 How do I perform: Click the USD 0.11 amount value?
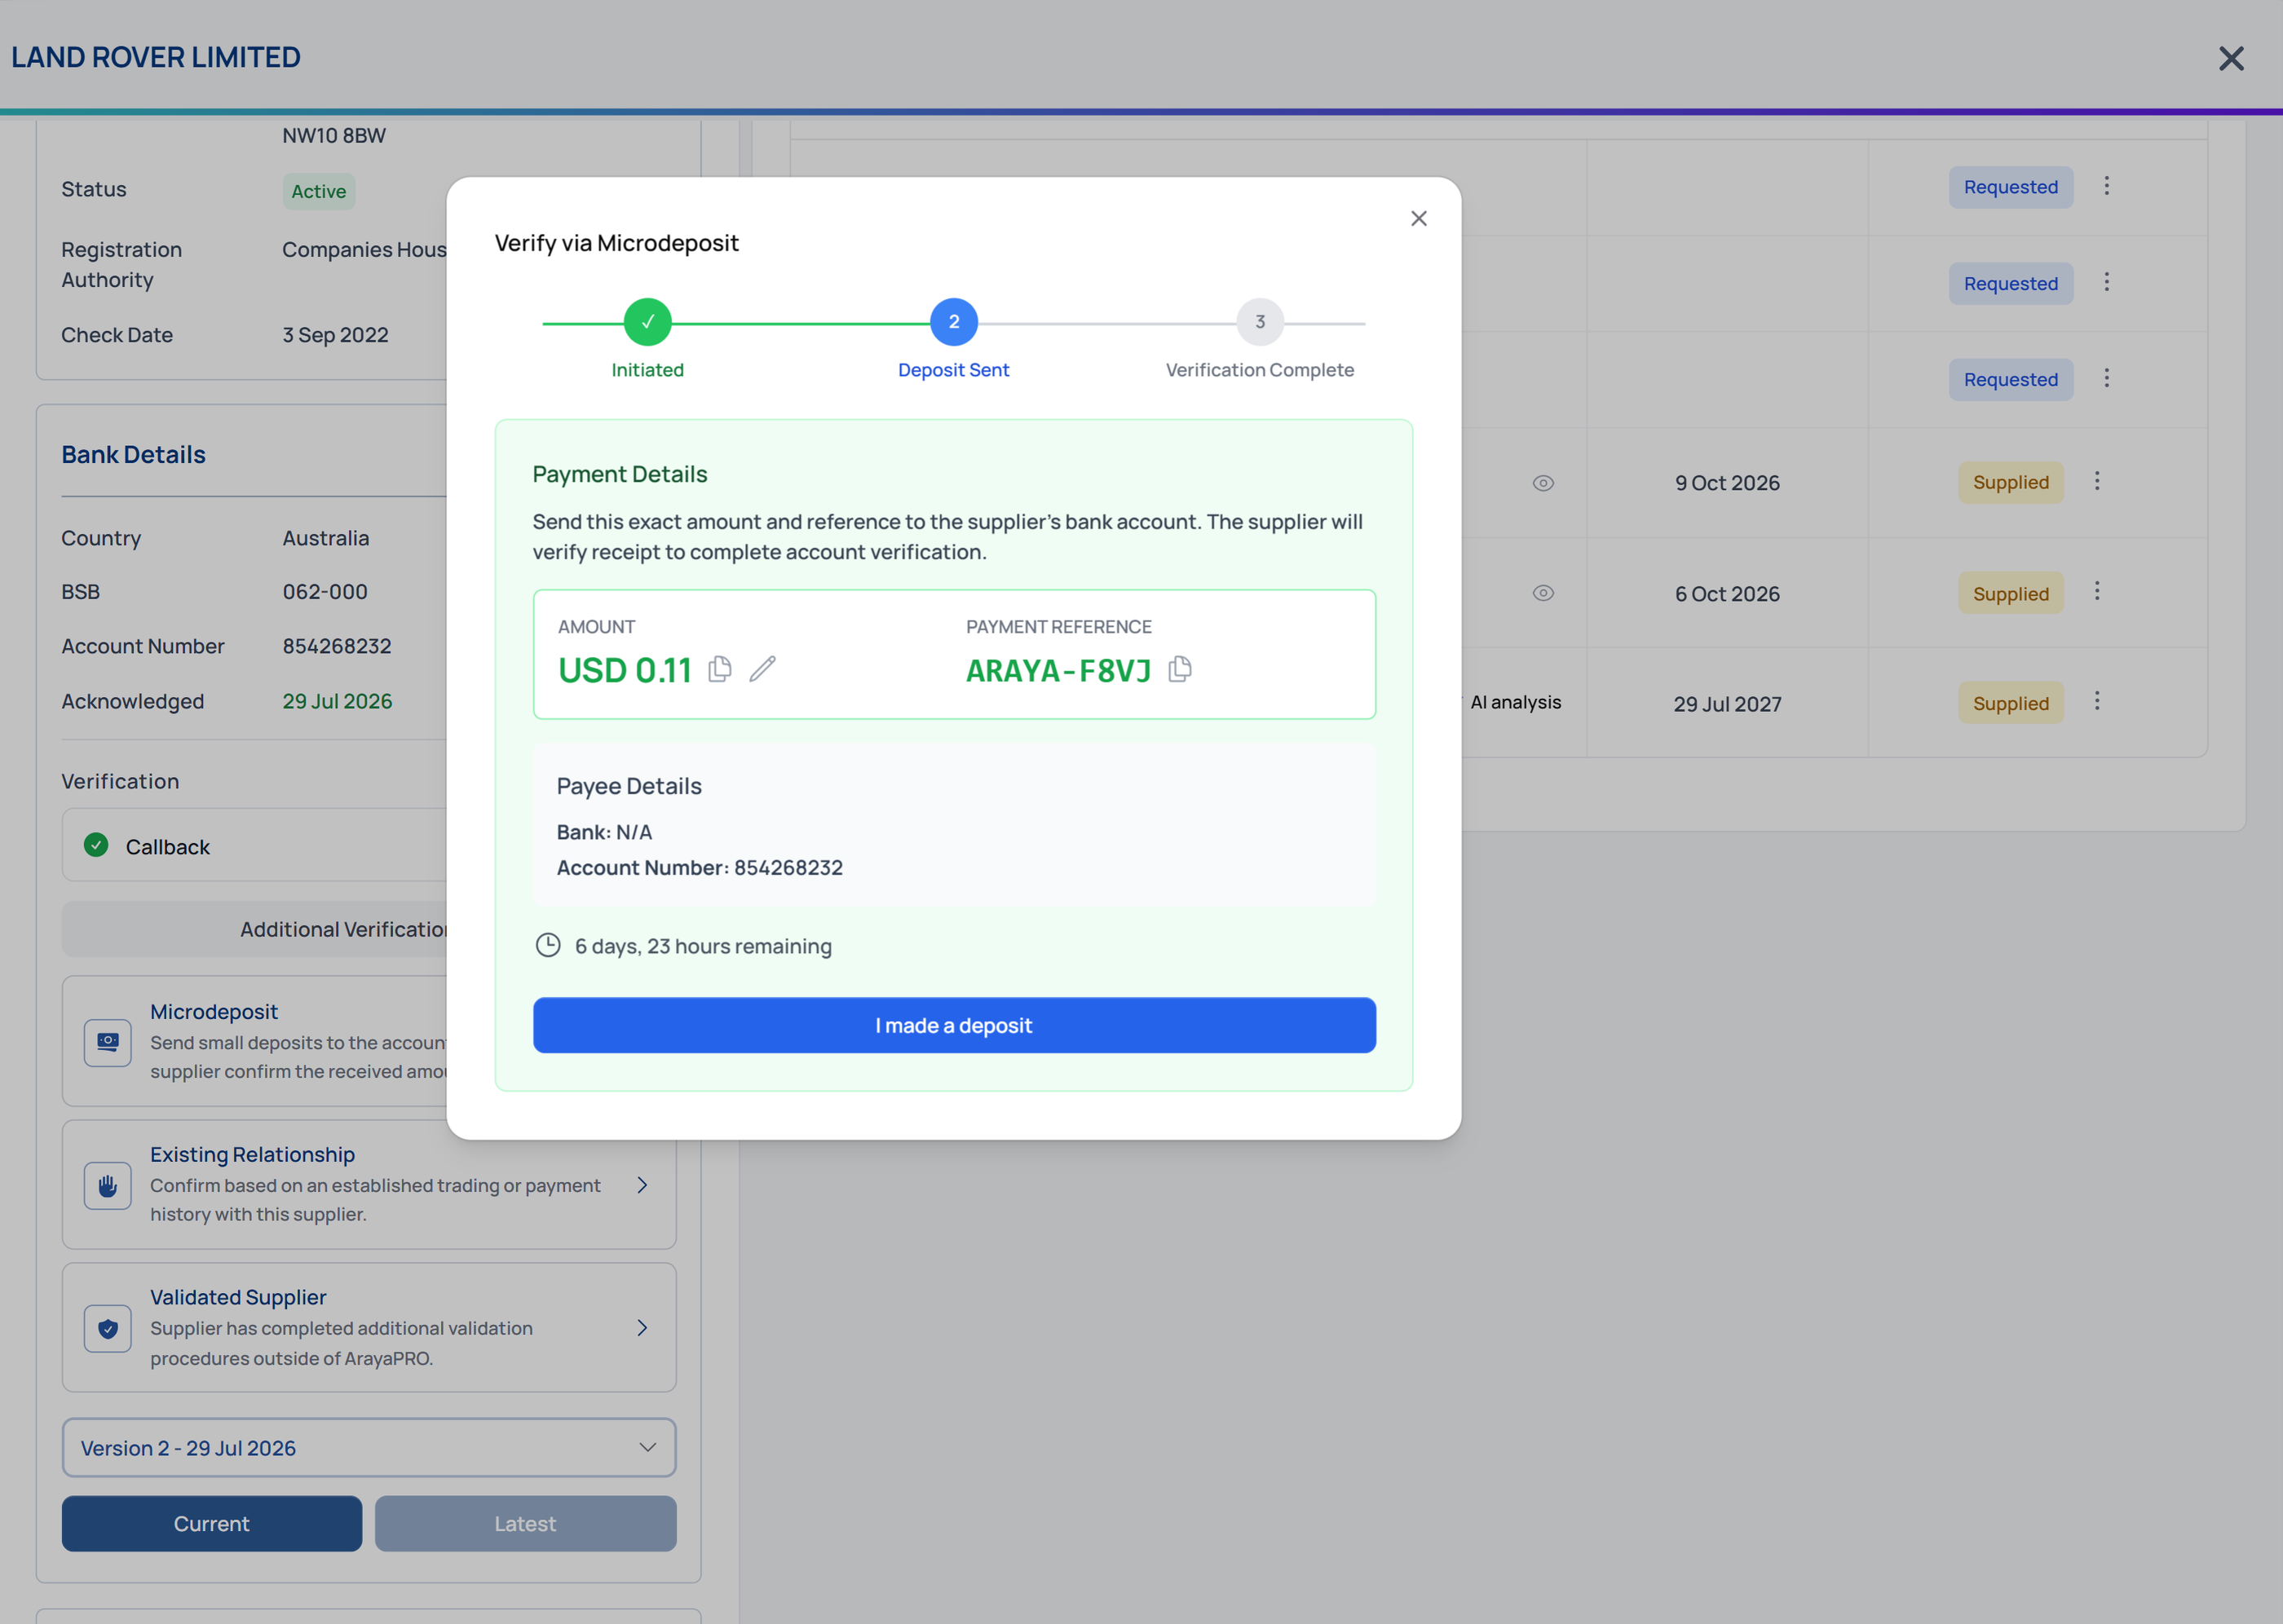click(625, 670)
